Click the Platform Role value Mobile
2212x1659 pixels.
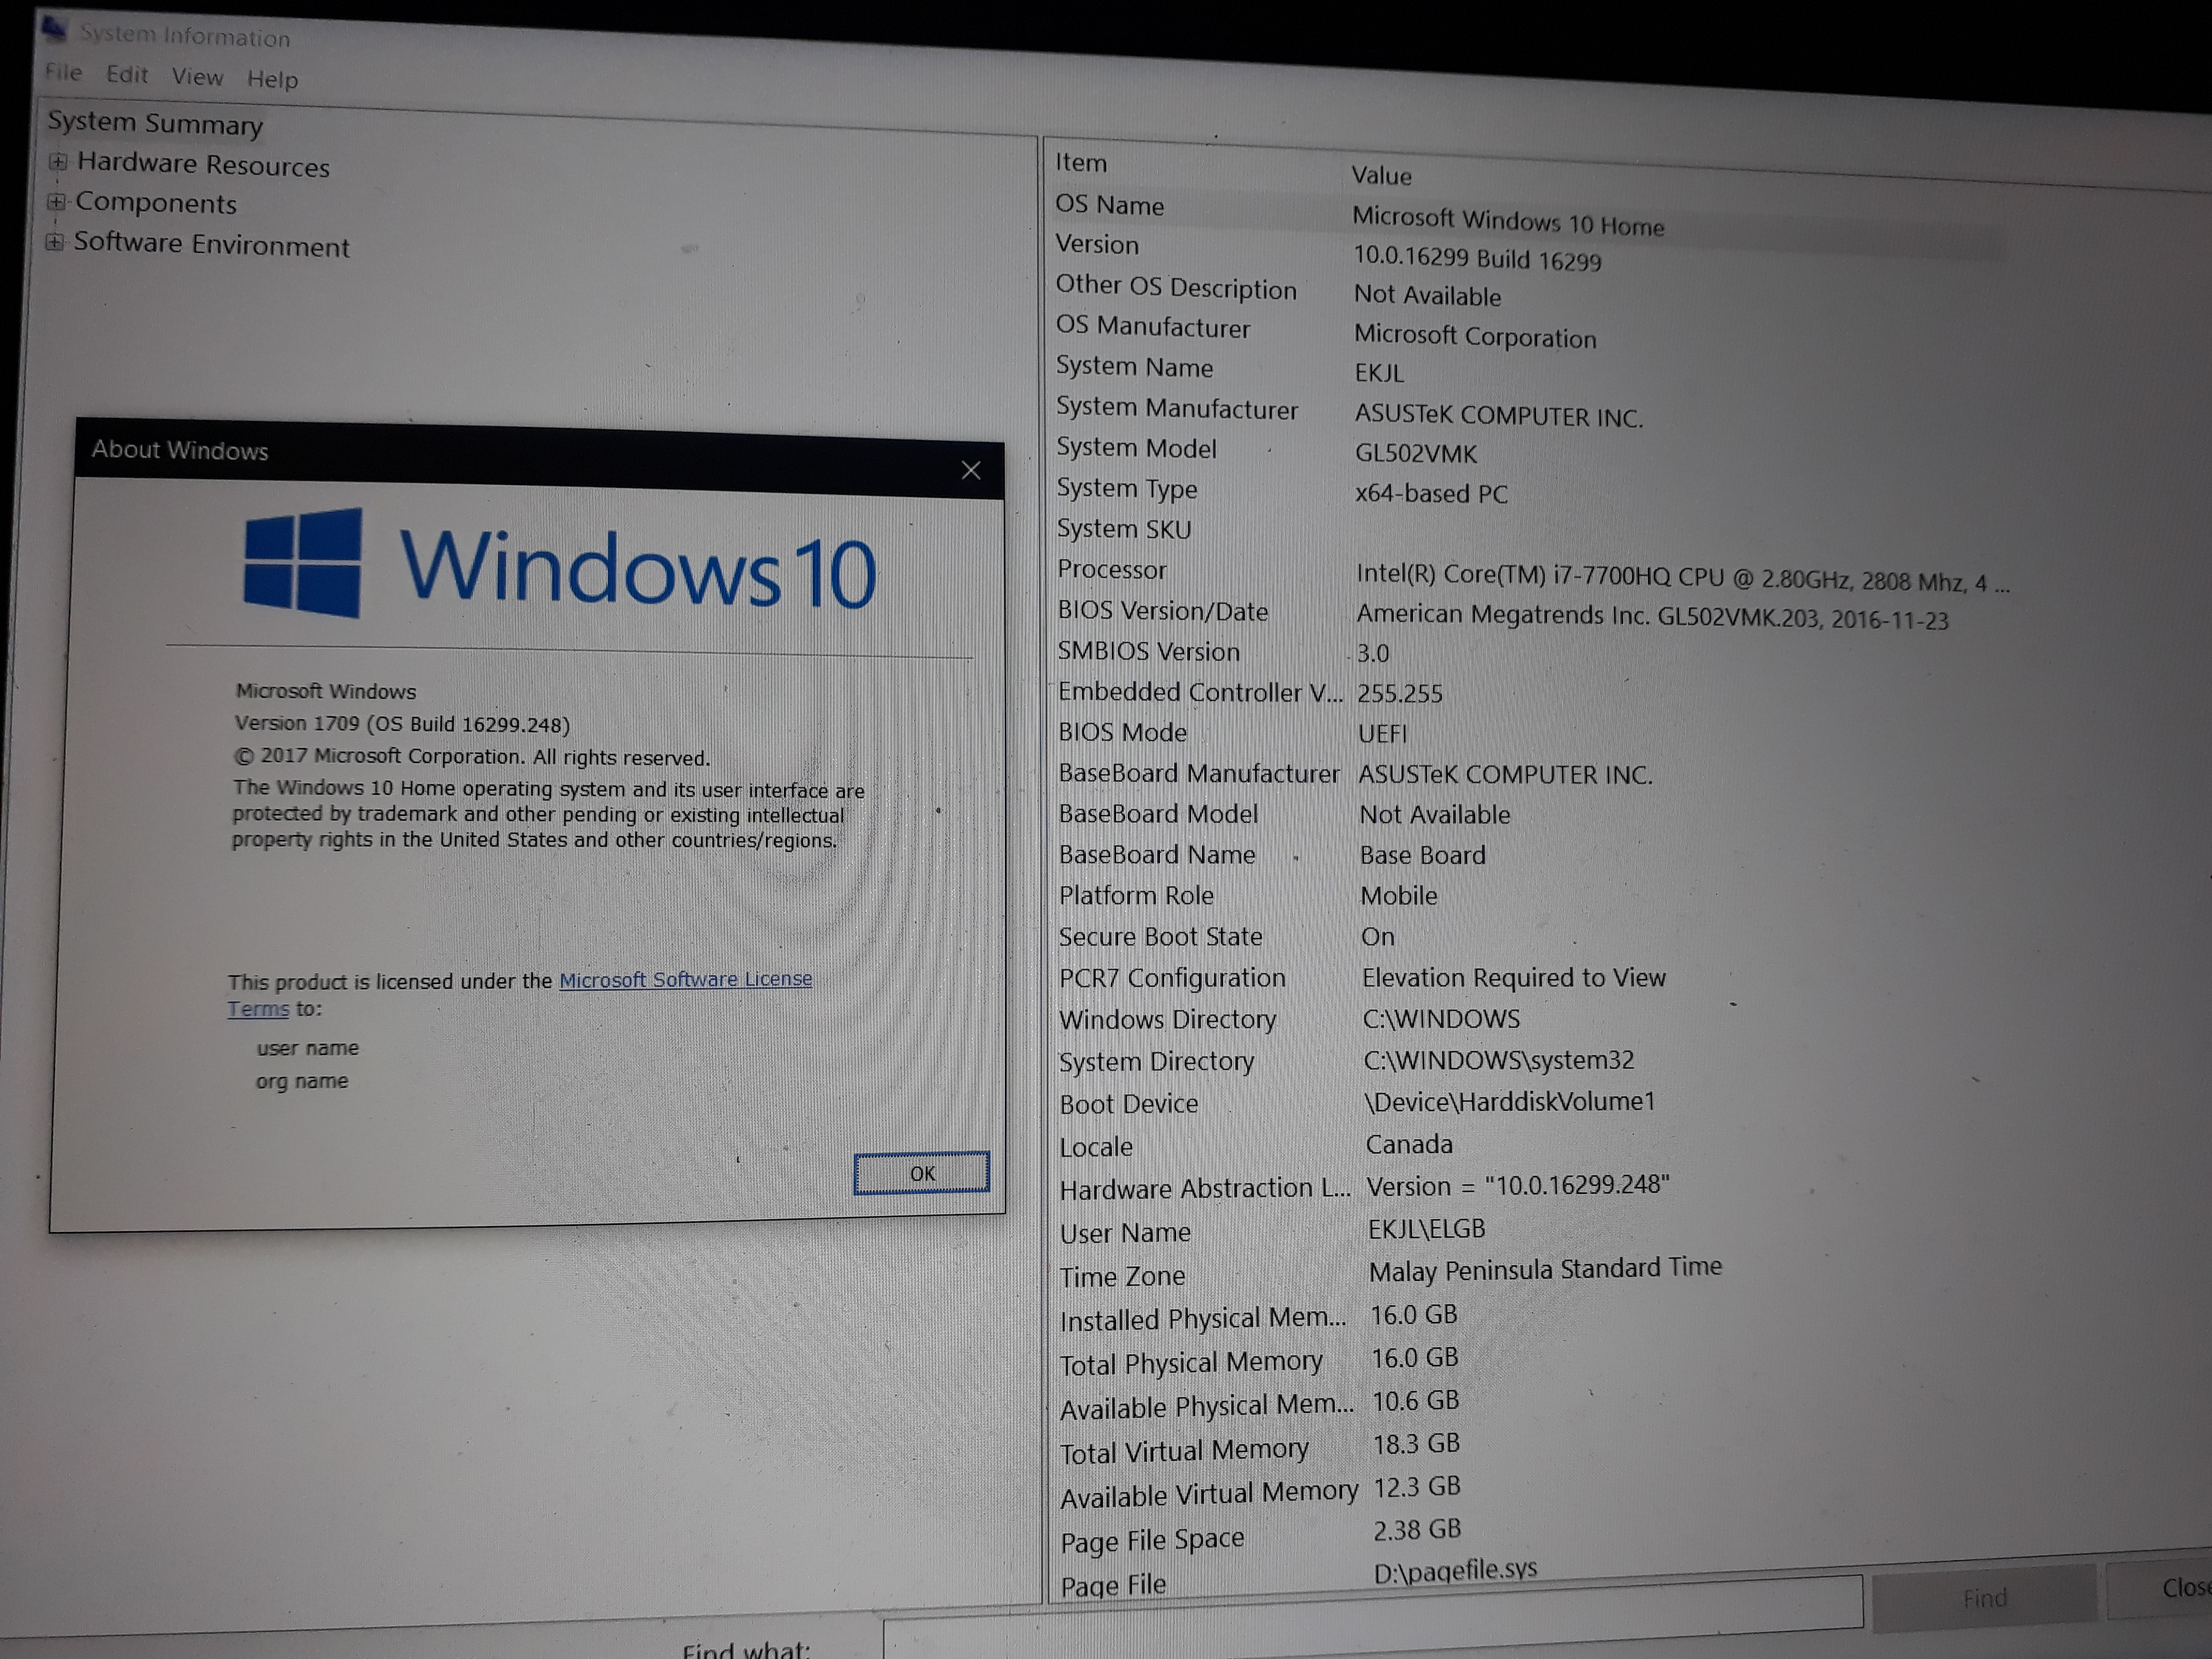click(1399, 896)
